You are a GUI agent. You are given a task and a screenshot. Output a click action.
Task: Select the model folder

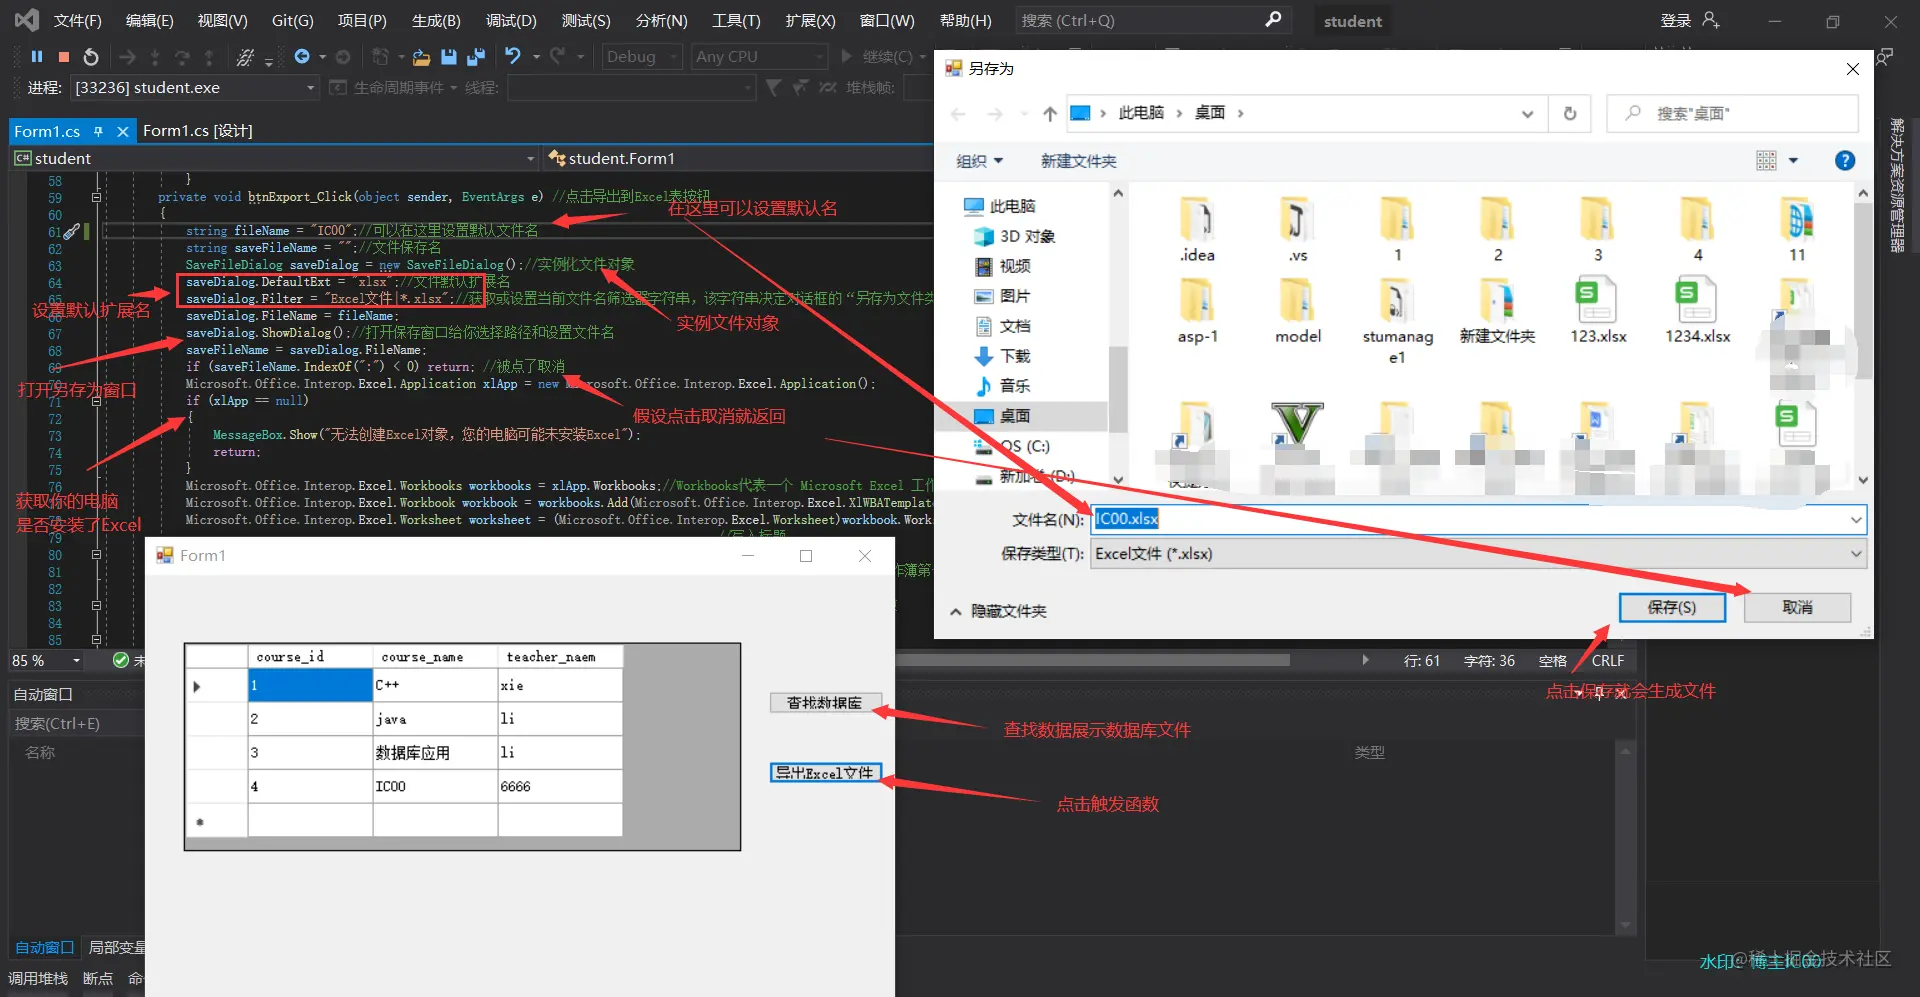point(1297,311)
